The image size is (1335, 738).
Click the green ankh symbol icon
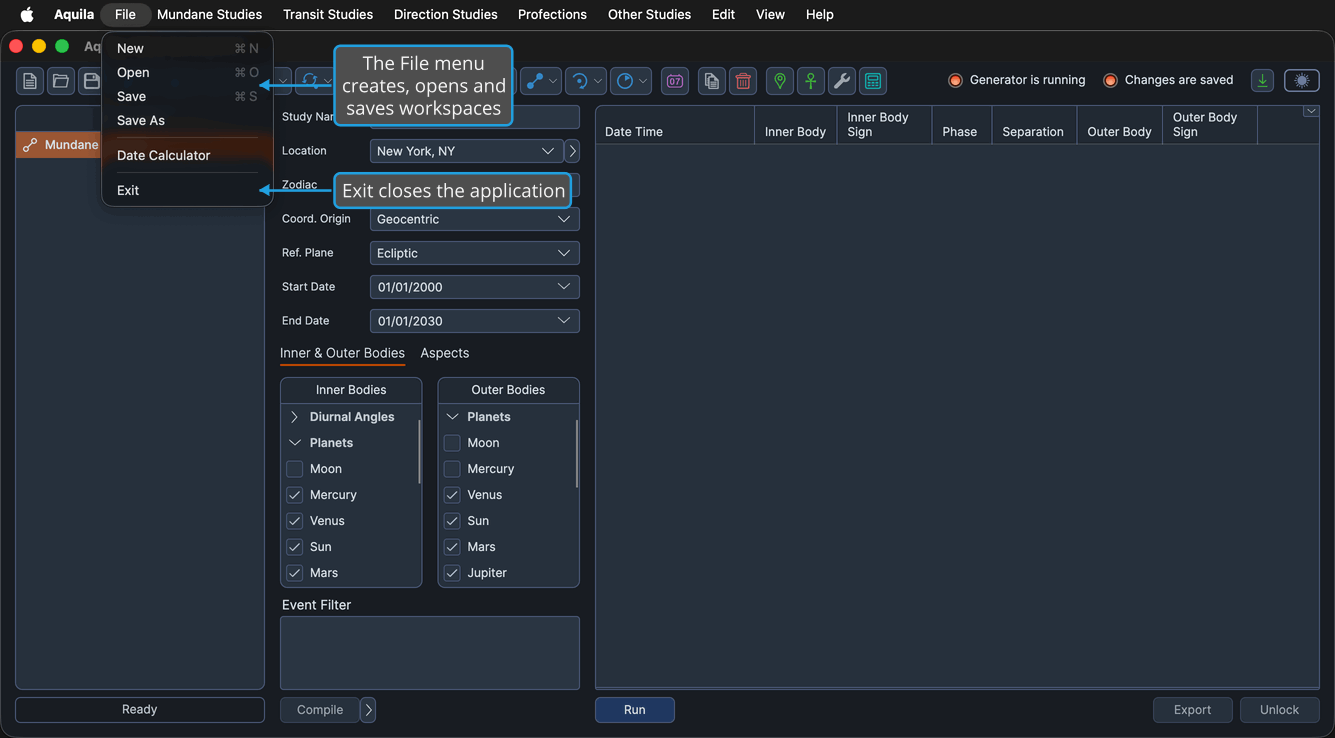pyautogui.click(x=811, y=81)
